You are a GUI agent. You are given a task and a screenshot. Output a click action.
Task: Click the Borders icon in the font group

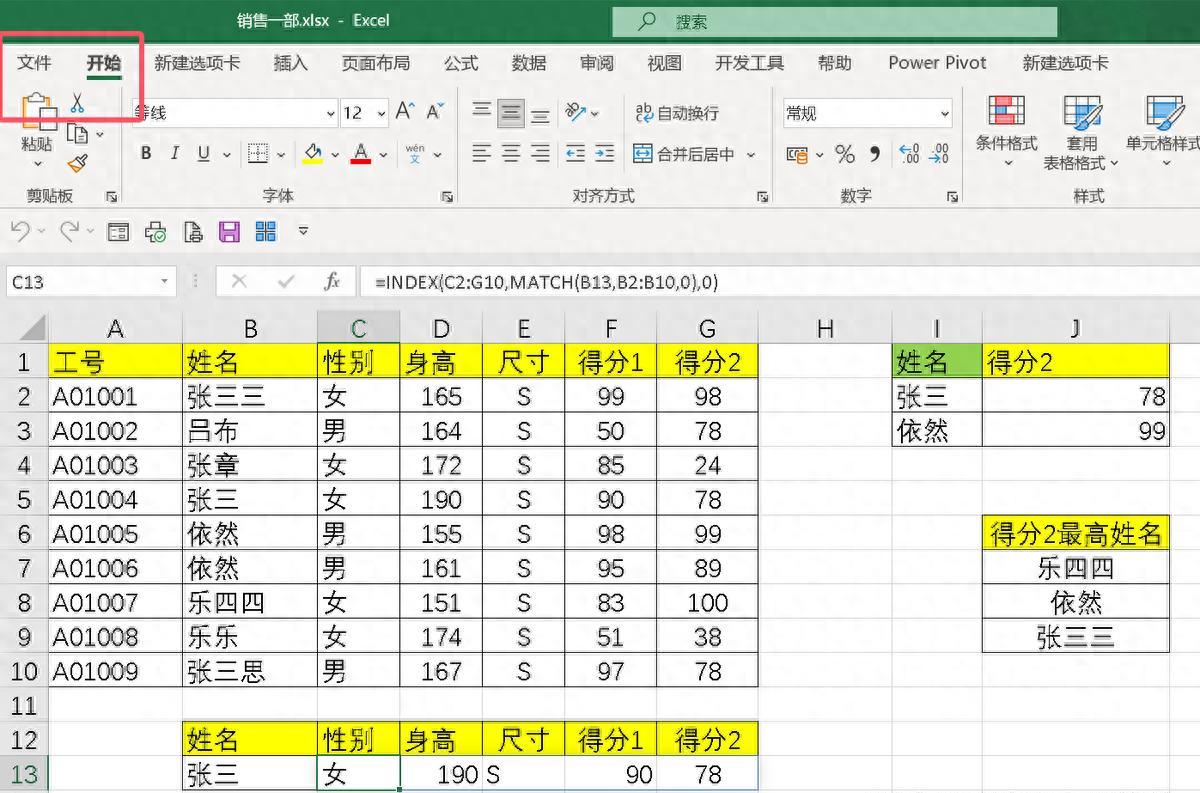pyautogui.click(x=258, y=154)
